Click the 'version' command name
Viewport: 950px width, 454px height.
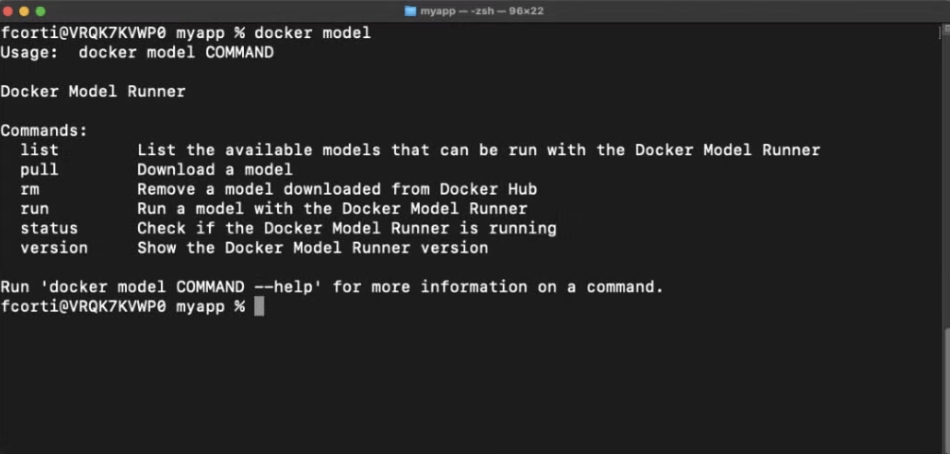click(x=54, y=247)
